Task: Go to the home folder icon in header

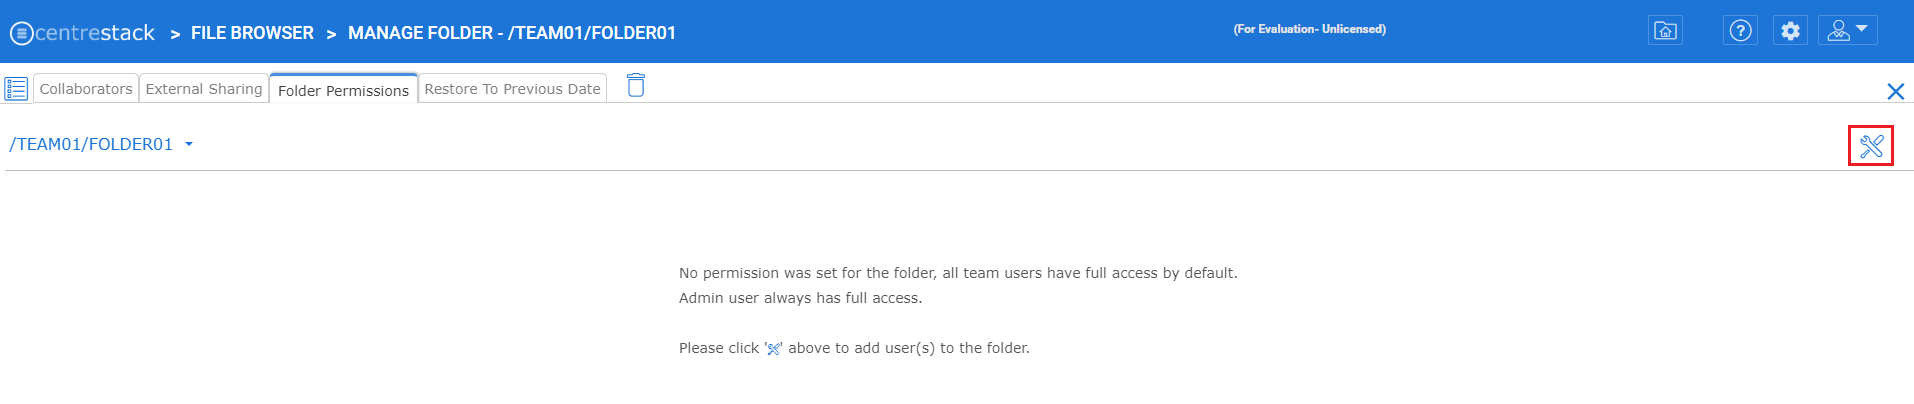Action: (1665, 31)
